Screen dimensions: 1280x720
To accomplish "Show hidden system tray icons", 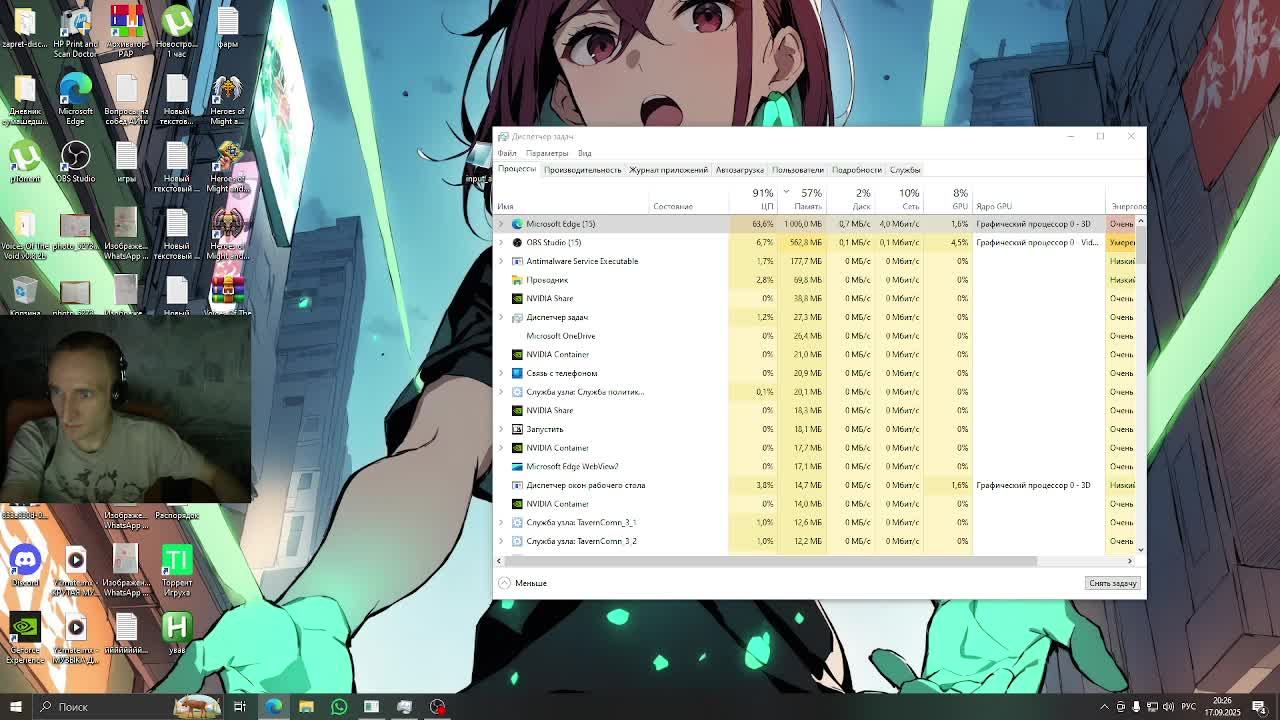I will point(1104,707).
